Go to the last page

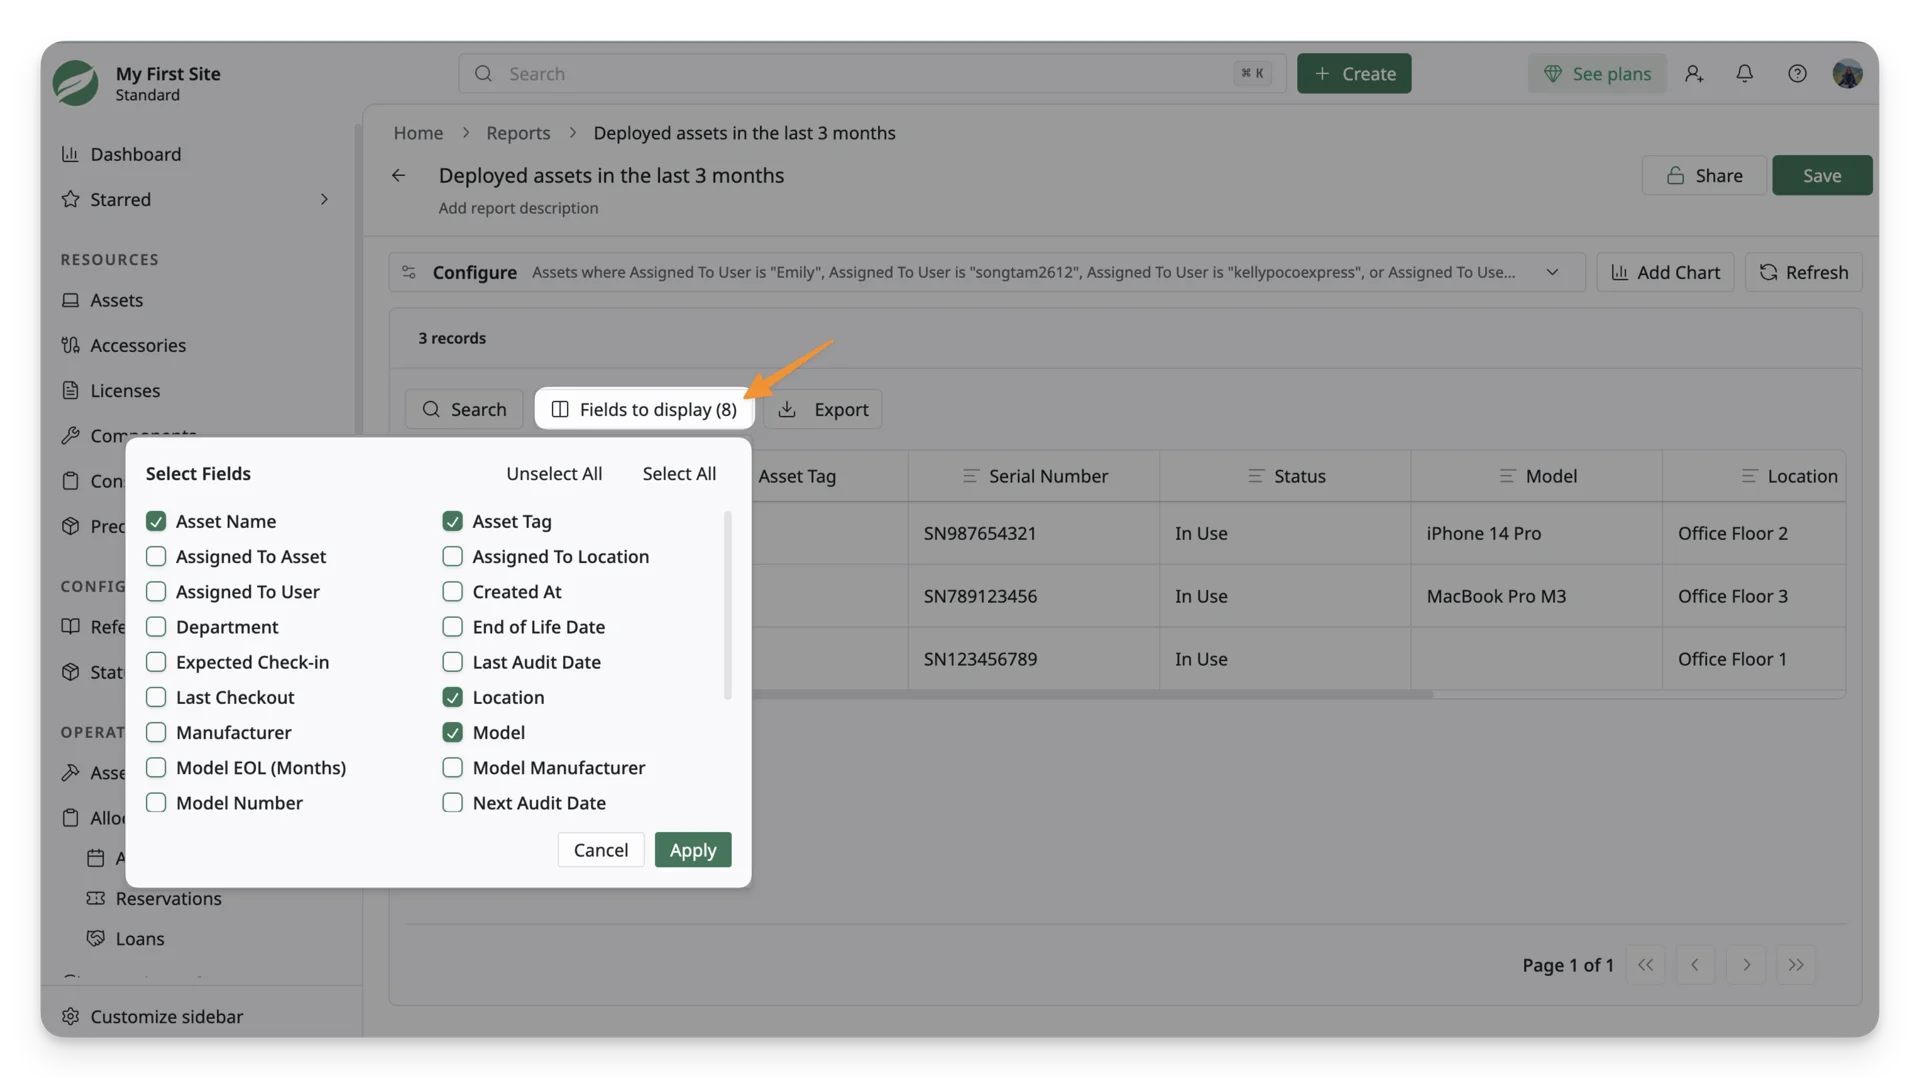point(1796,965)
